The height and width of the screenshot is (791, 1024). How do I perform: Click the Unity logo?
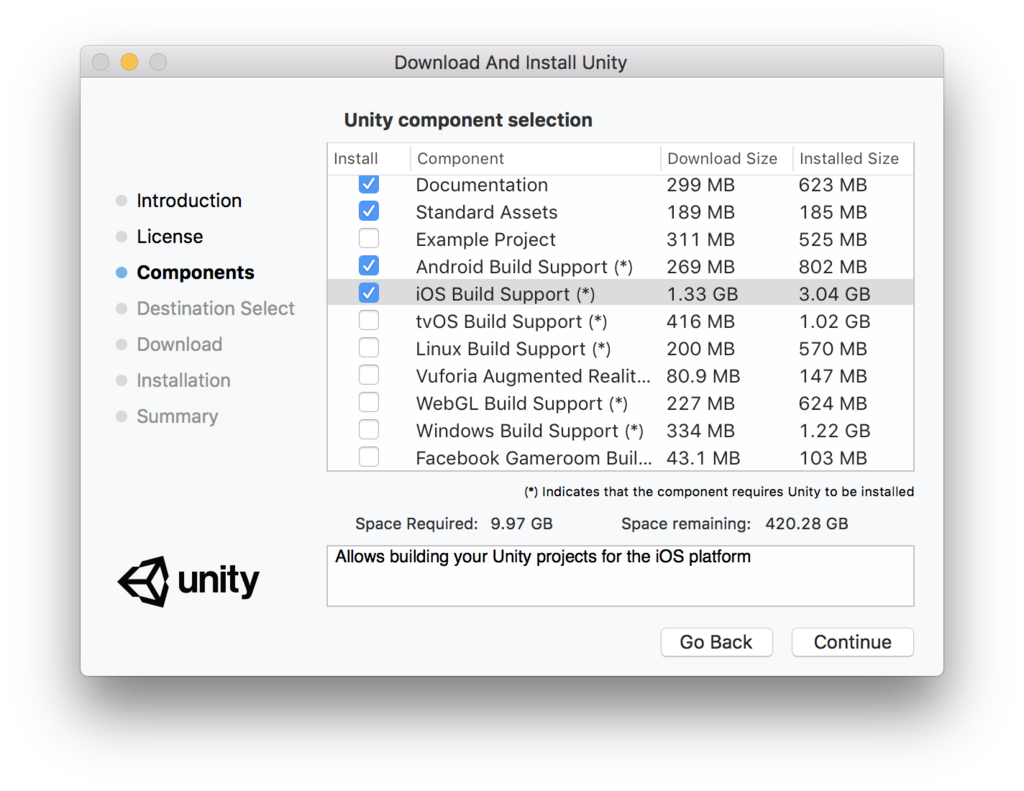click(x=188, y=581)
